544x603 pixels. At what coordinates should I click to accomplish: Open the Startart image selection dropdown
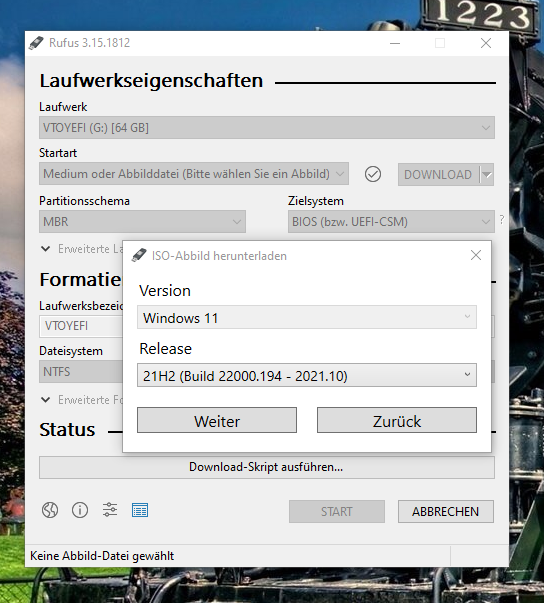coord(194,174)
